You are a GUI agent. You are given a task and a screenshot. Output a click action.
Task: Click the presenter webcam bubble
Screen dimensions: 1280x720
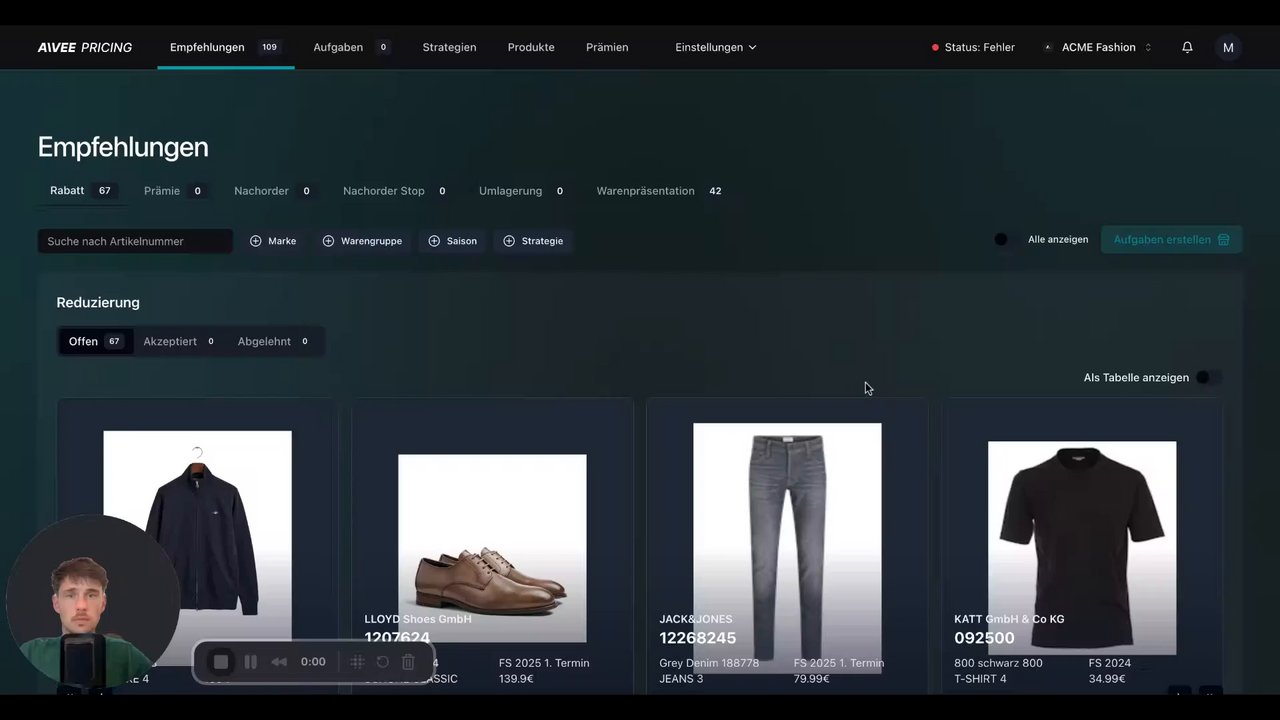93,602
